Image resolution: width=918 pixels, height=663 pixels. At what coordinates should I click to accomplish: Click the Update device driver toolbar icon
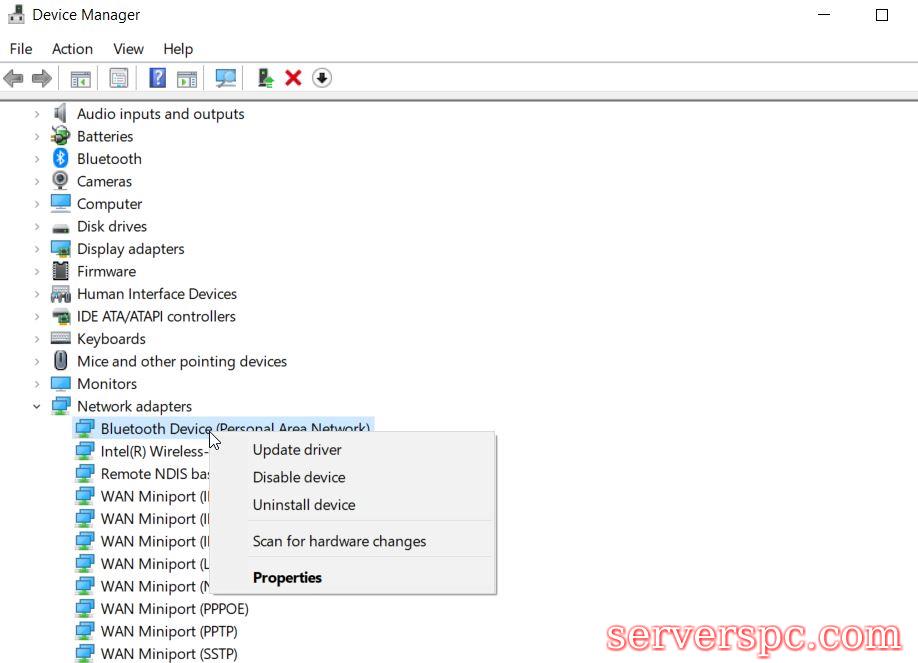tap(265, 78)
